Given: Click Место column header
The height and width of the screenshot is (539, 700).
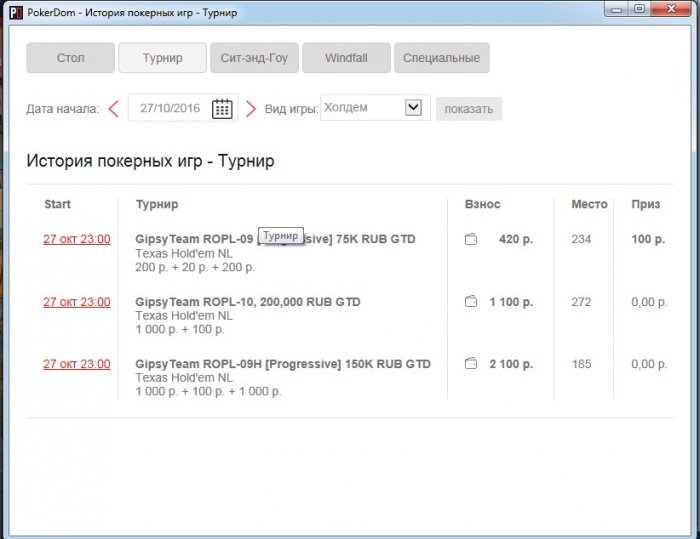Looking at the screenshot, I should tap(589, 204).
